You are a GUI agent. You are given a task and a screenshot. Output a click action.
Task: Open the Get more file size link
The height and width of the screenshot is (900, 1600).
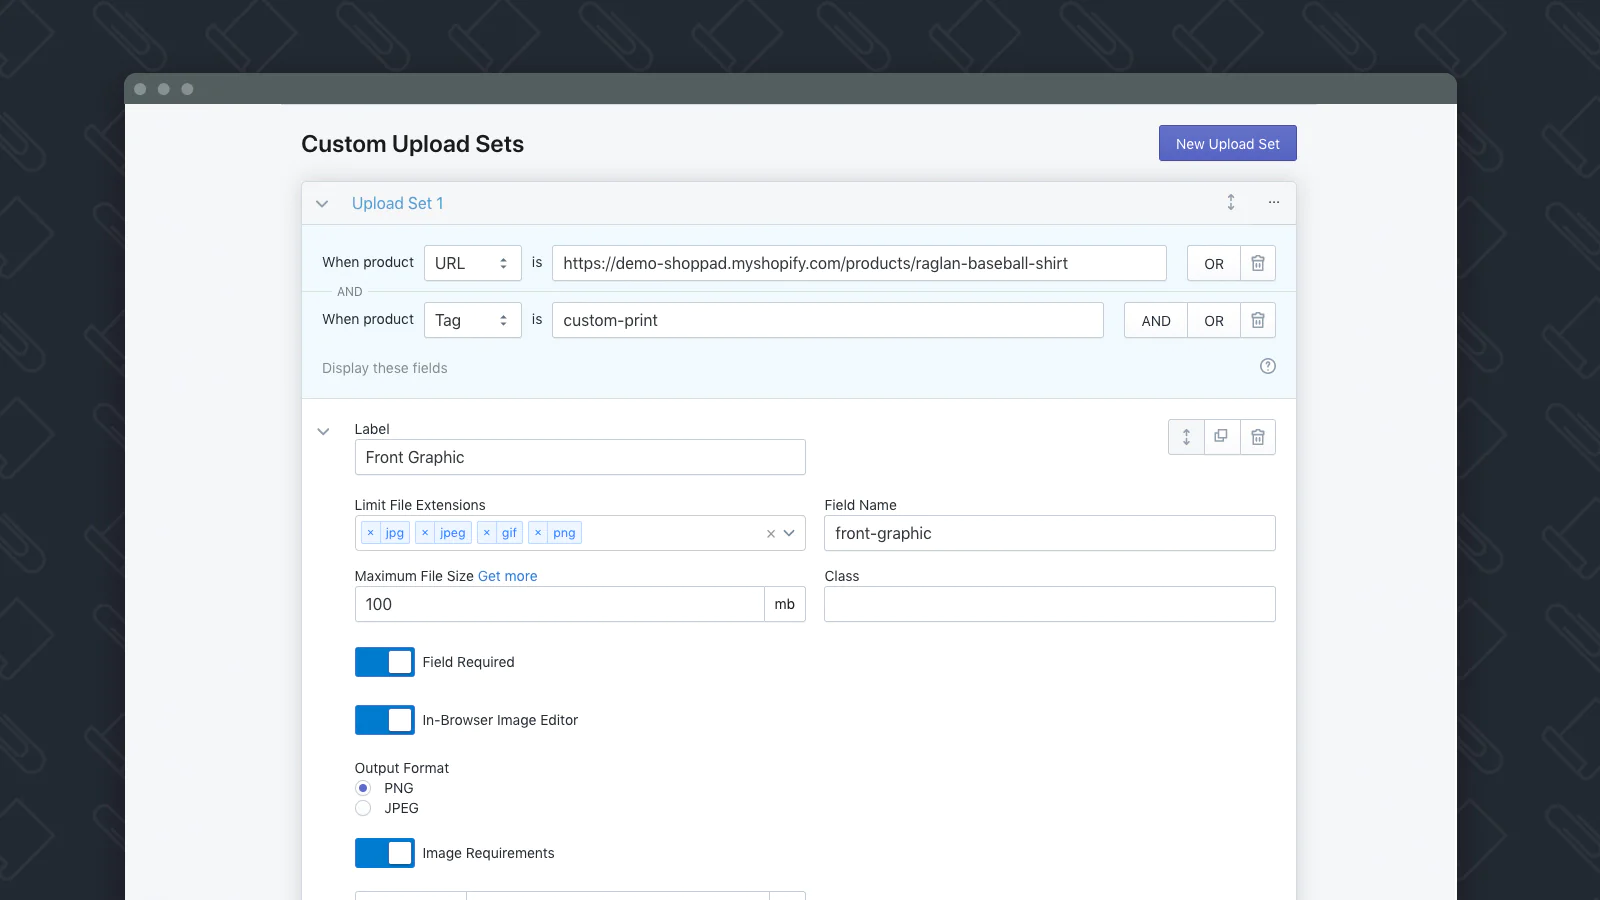[507, 576]
